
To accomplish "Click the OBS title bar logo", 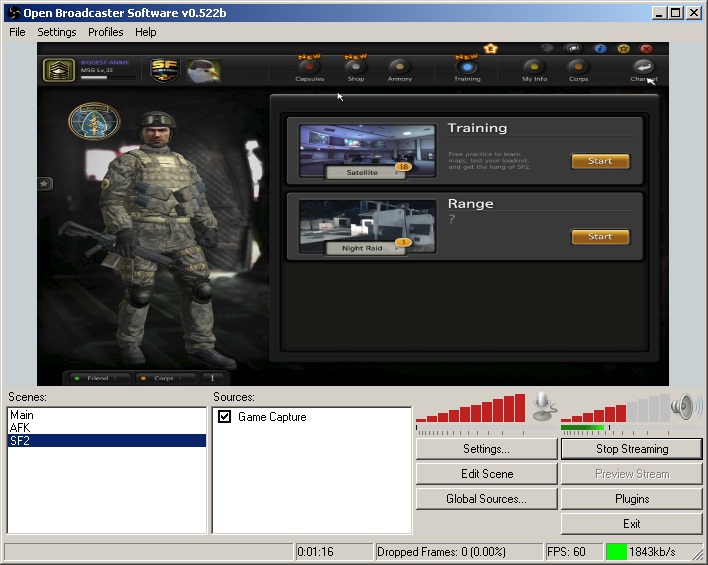I will 14,13.
